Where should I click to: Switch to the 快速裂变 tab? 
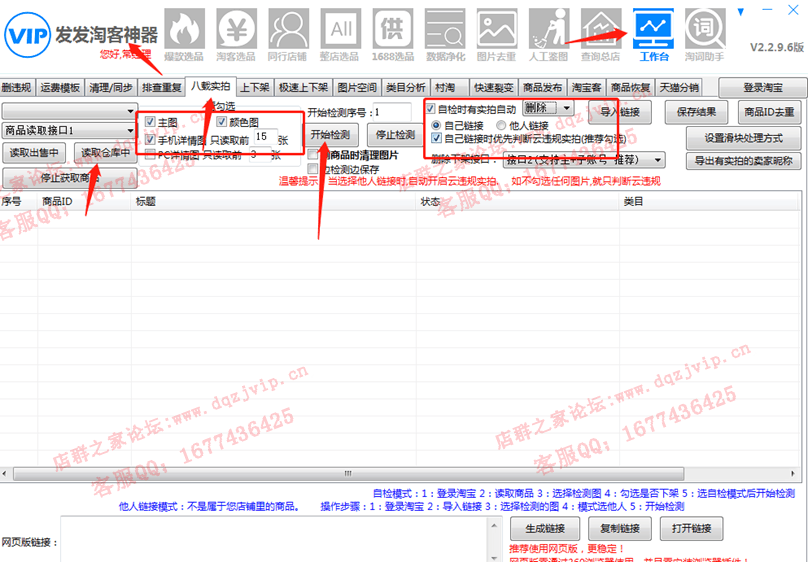coord(494,88)
